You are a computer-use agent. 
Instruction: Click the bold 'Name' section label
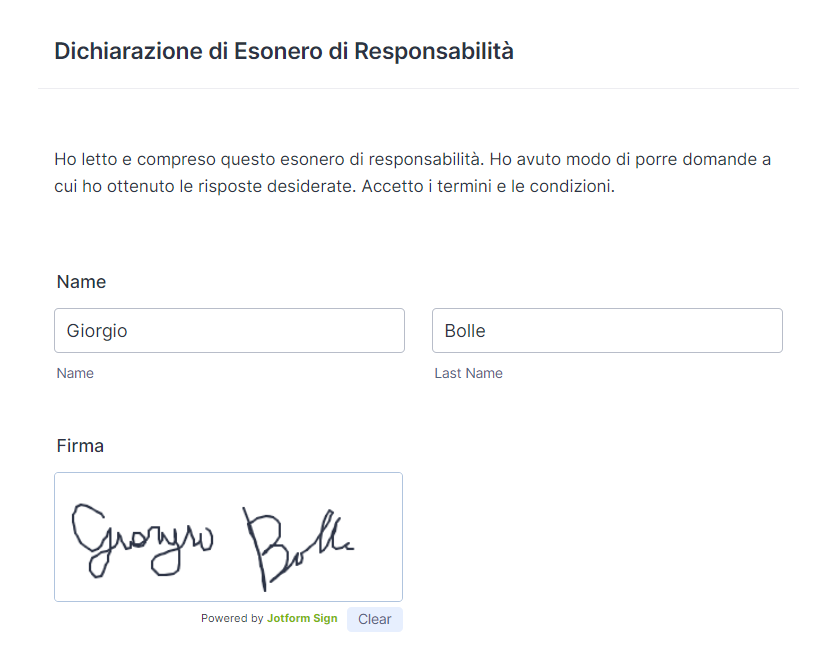[81, 282]
